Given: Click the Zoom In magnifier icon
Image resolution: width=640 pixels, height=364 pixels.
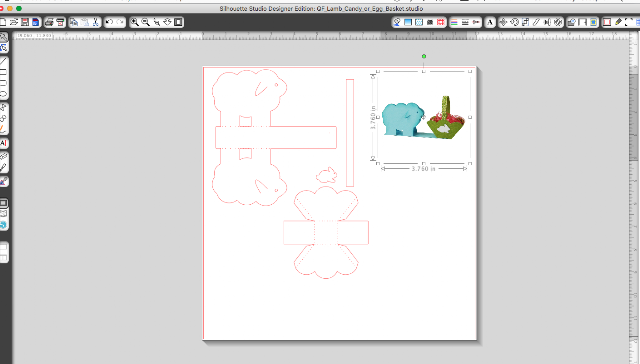Looking at the screenshot, I should point(134,22).
